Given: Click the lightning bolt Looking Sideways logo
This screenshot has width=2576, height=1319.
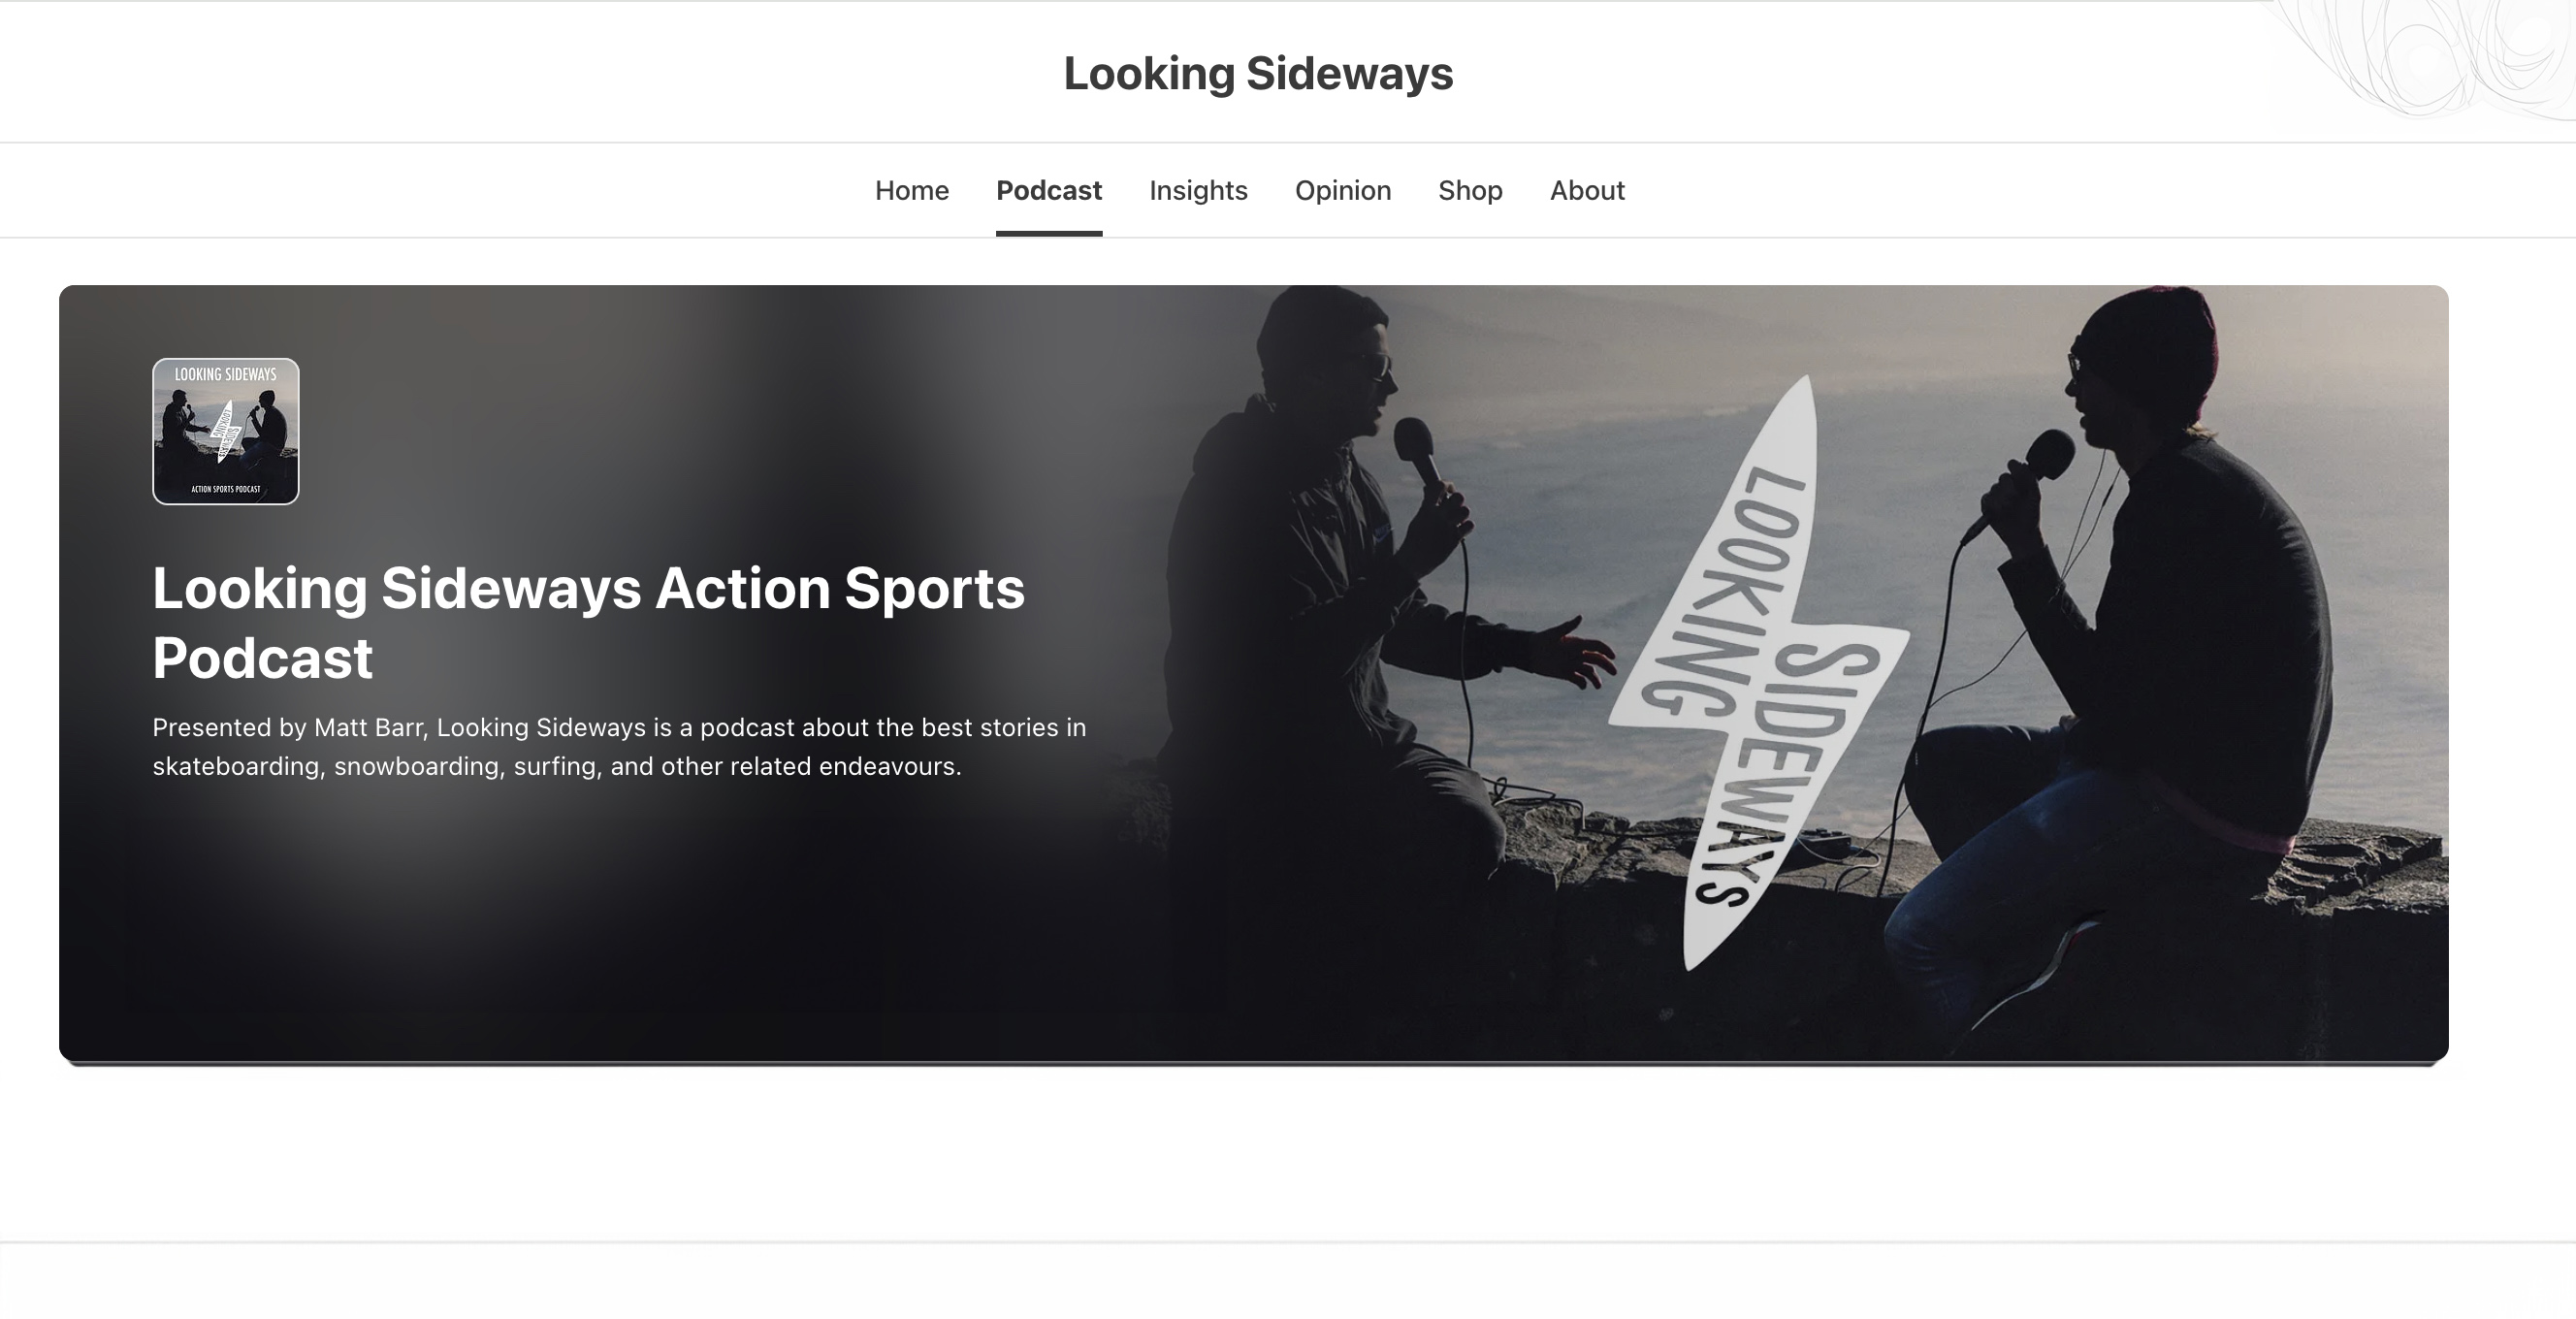Looking at the screenshot, I should point(1757,673).
